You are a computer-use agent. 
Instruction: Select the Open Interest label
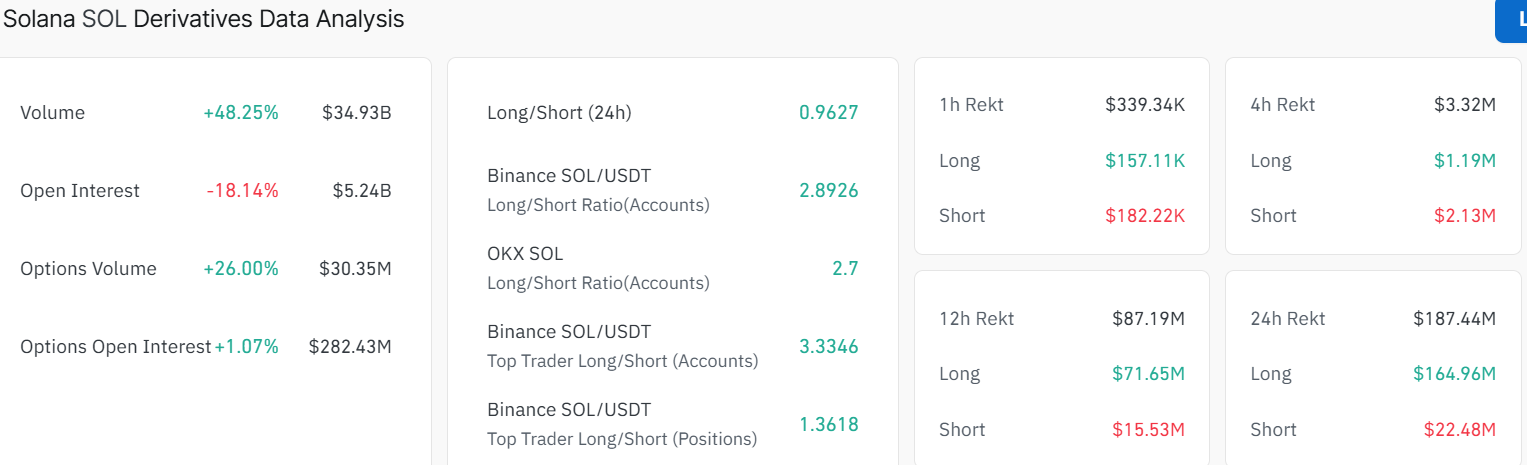(x=80, y=191)
